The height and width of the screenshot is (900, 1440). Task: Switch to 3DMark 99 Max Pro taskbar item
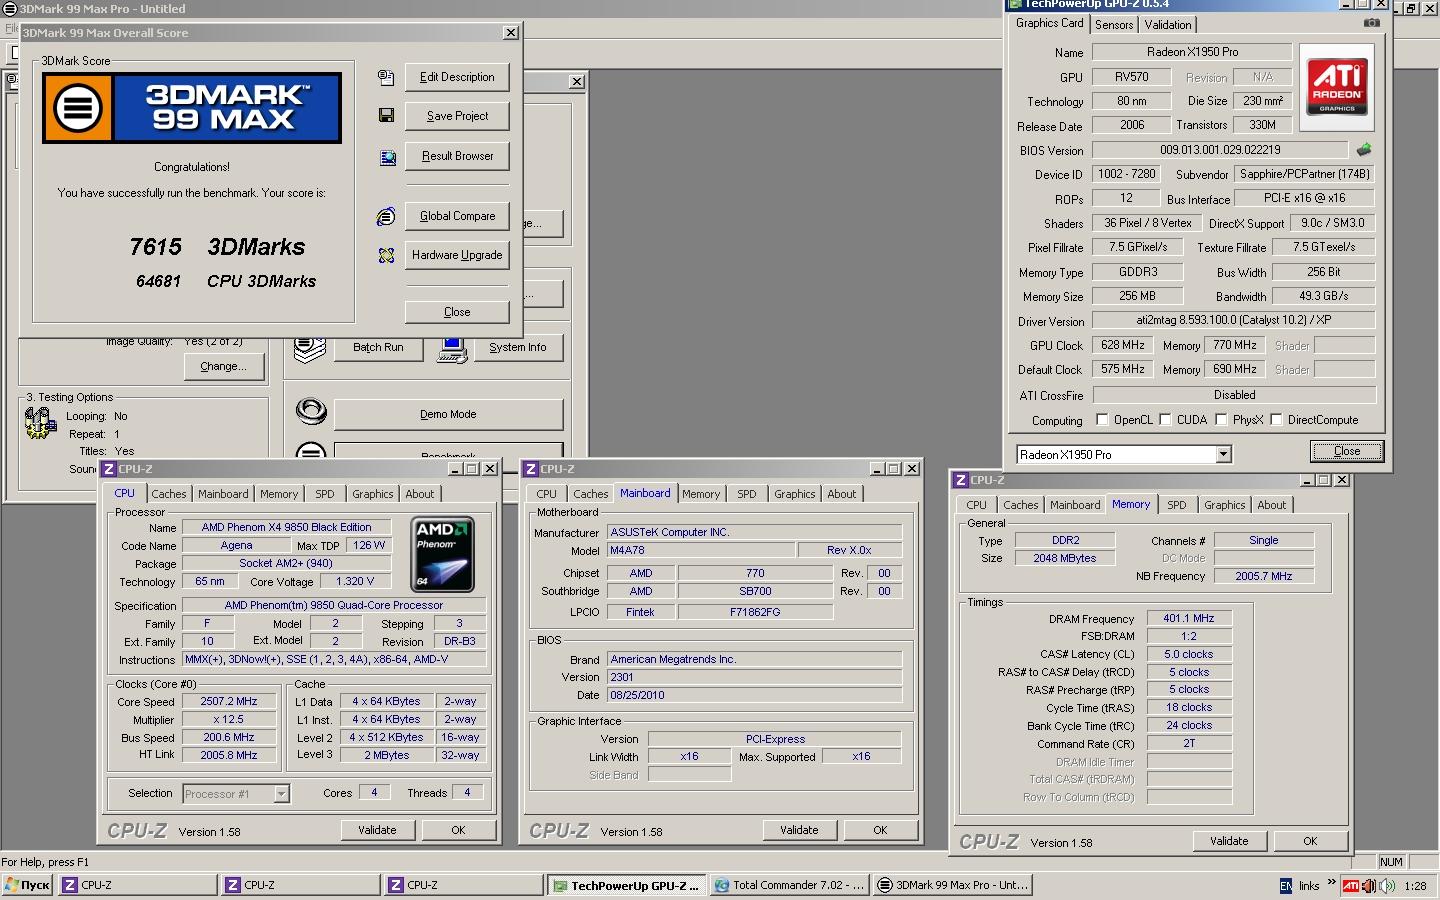point(952,885)
